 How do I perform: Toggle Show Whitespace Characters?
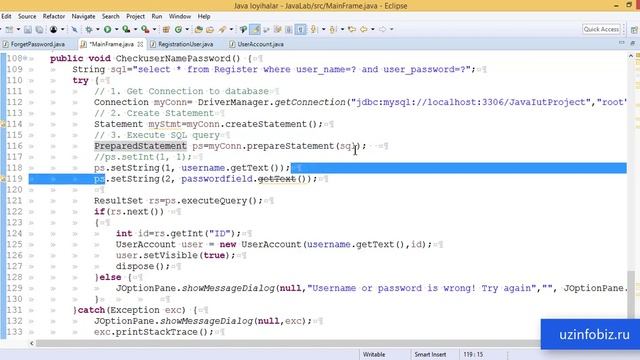pyautogui.click(x=300, y=29)
